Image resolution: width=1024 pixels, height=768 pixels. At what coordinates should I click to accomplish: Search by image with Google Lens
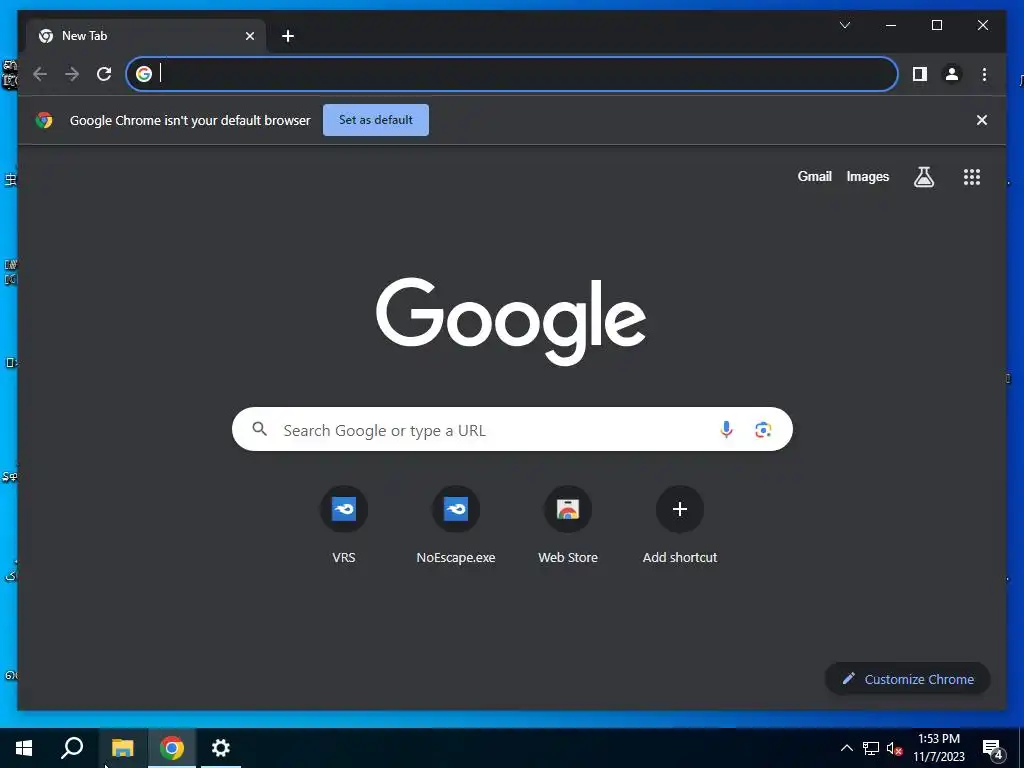tap(763, 430)
